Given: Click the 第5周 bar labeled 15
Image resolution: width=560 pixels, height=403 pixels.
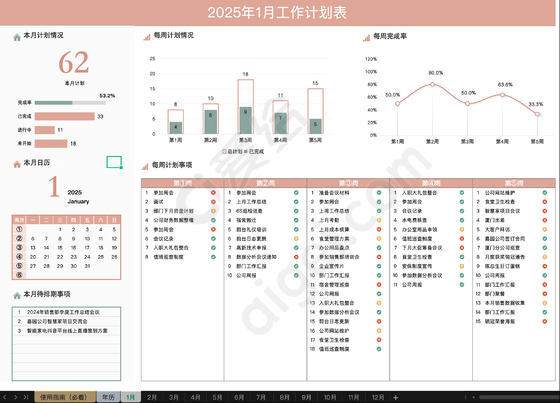Looking at the screenshot, I should tap(315, 111).
